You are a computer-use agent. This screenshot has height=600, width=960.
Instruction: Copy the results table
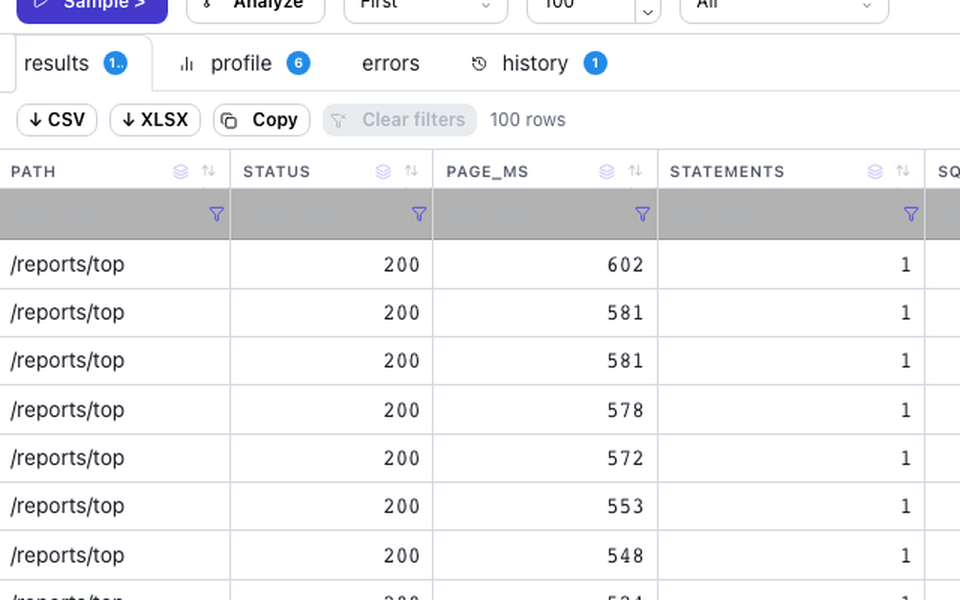pos(261,120)
